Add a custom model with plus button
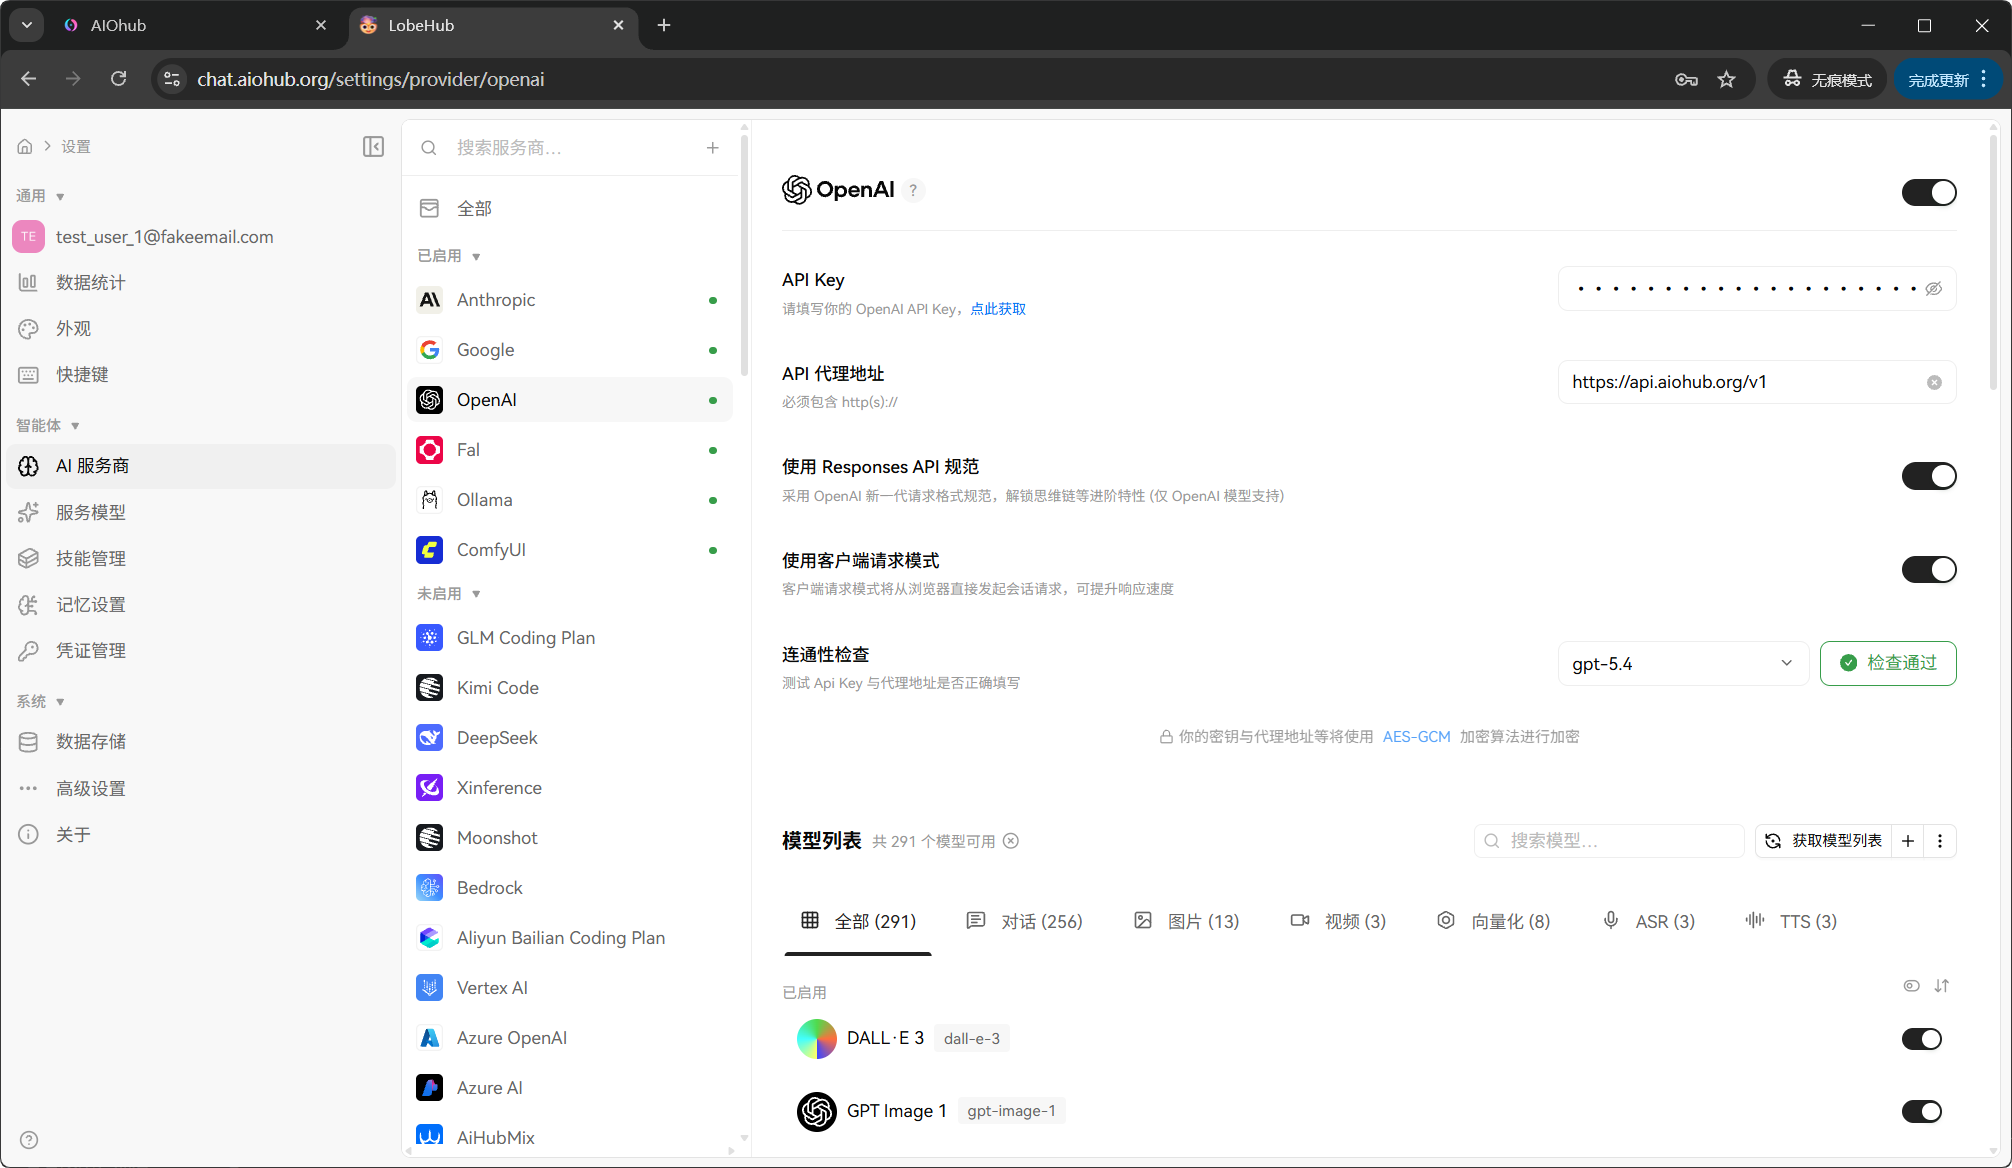The image size is (2012, 1168). click(1908, 841)
